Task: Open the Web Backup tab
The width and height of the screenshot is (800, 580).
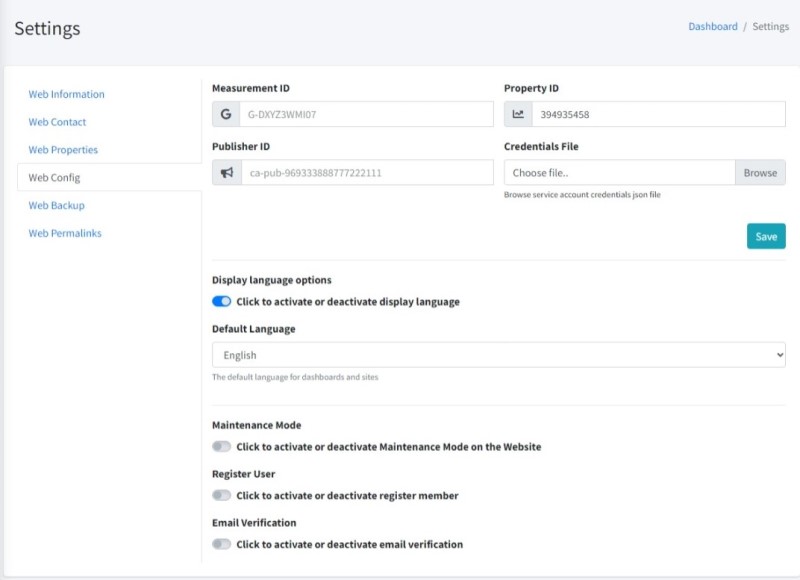Action: (57, 205)
